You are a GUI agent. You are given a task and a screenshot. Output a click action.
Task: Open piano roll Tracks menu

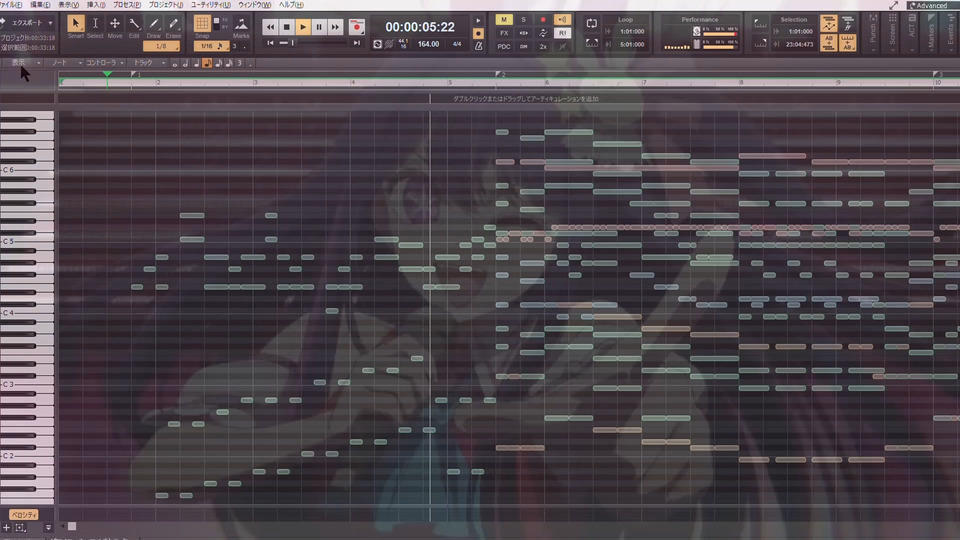coord(149,63)
